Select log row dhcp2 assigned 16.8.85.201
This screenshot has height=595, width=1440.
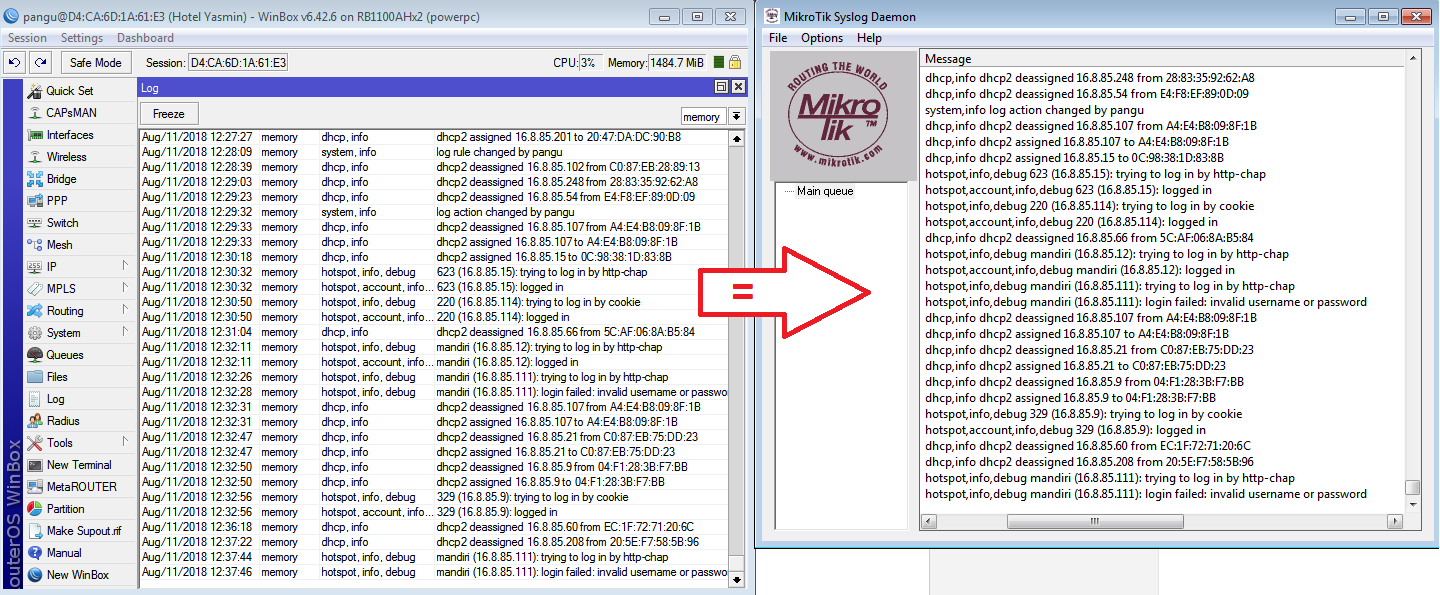click(x=434, y=137)
